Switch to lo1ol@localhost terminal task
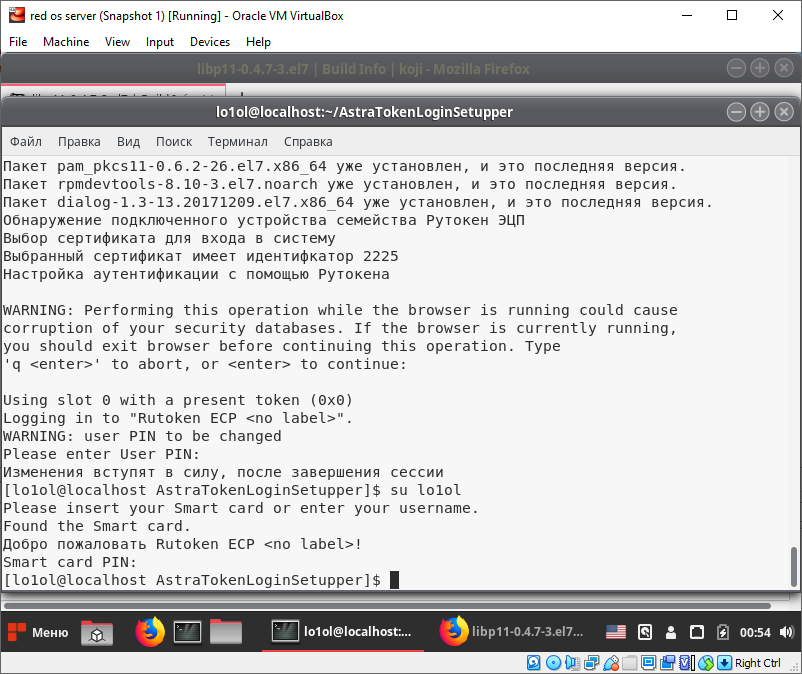The image size is (802, 674). pyautogui.click(x=343, y=632)
